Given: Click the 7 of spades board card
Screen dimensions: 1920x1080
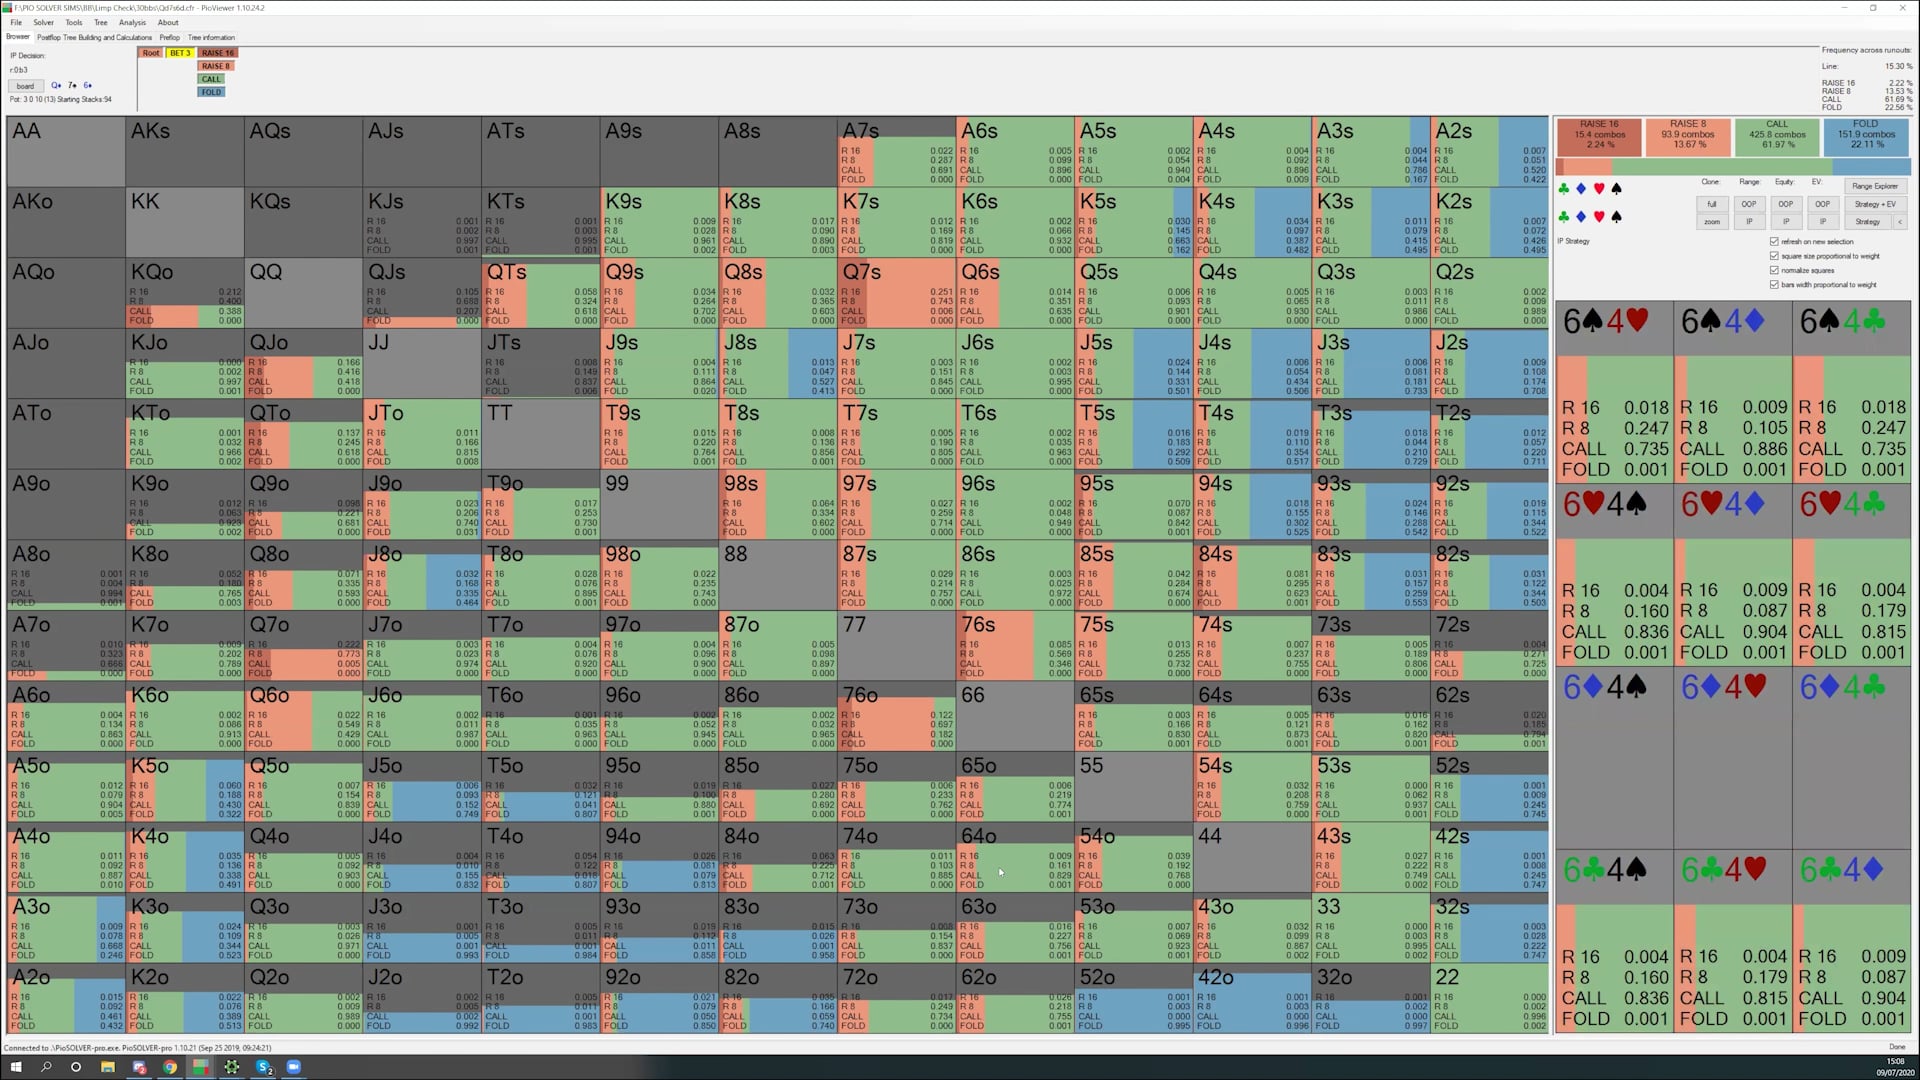Looking at the screenshot, I should [72, 86].
